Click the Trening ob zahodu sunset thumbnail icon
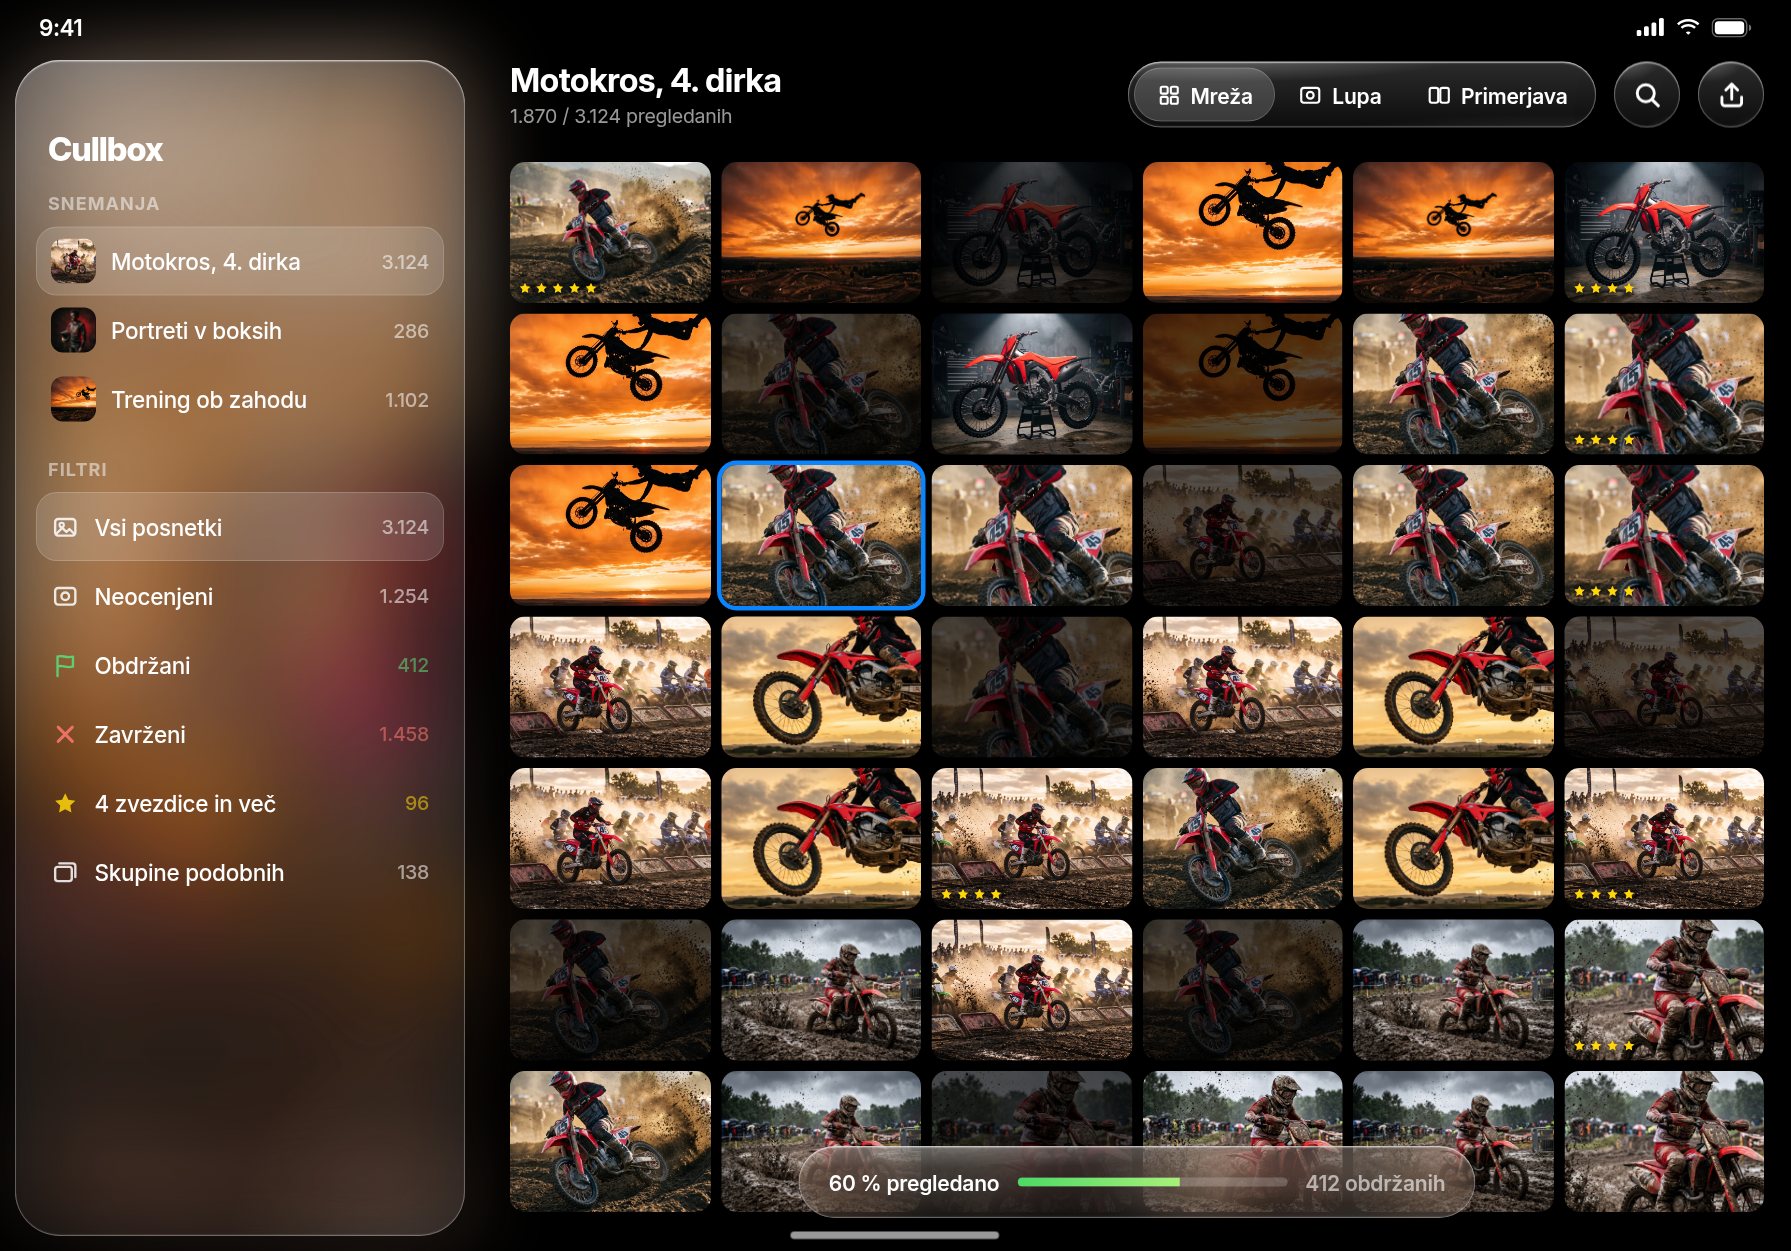 [73, 399]
